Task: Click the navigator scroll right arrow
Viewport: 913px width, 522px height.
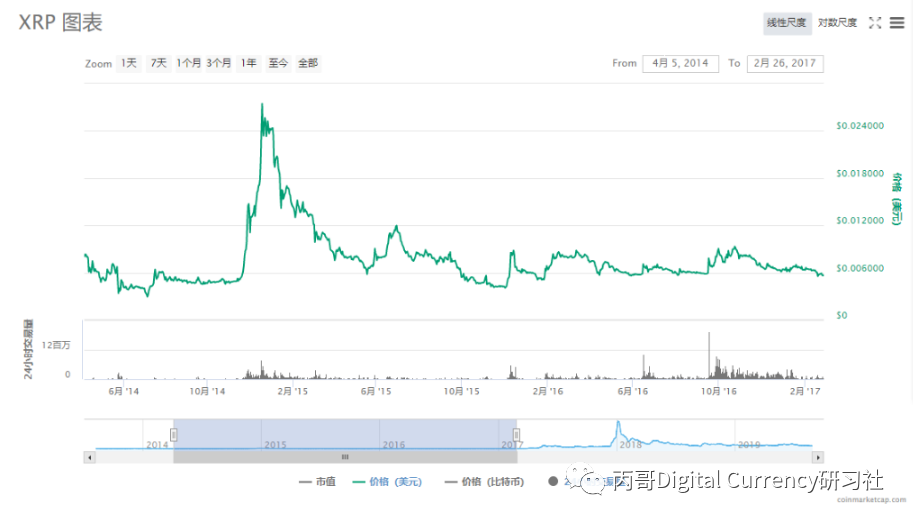Action: (x=818, y=457)
